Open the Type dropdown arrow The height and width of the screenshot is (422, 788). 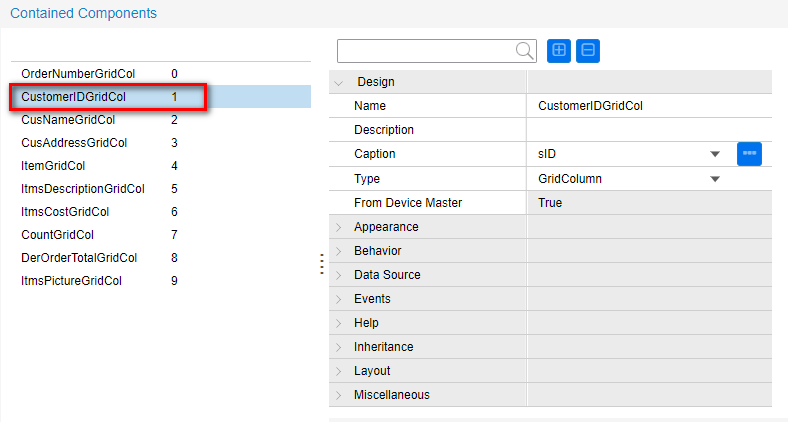tap(715, 179)
